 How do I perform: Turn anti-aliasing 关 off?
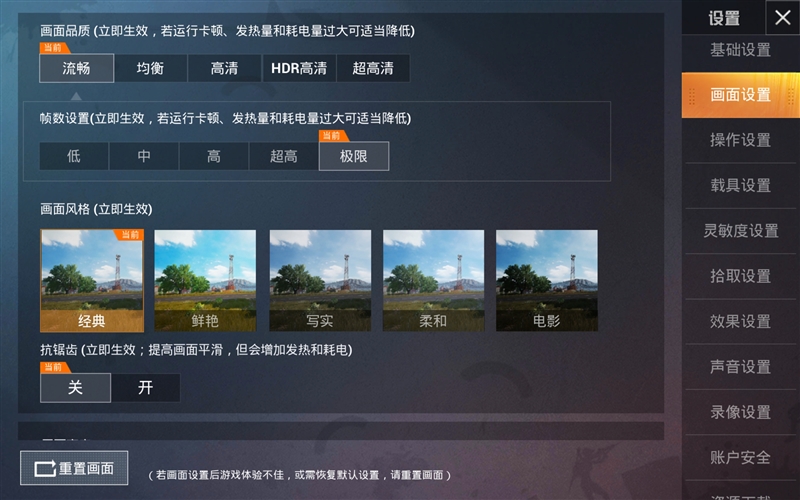coord(76,388)
